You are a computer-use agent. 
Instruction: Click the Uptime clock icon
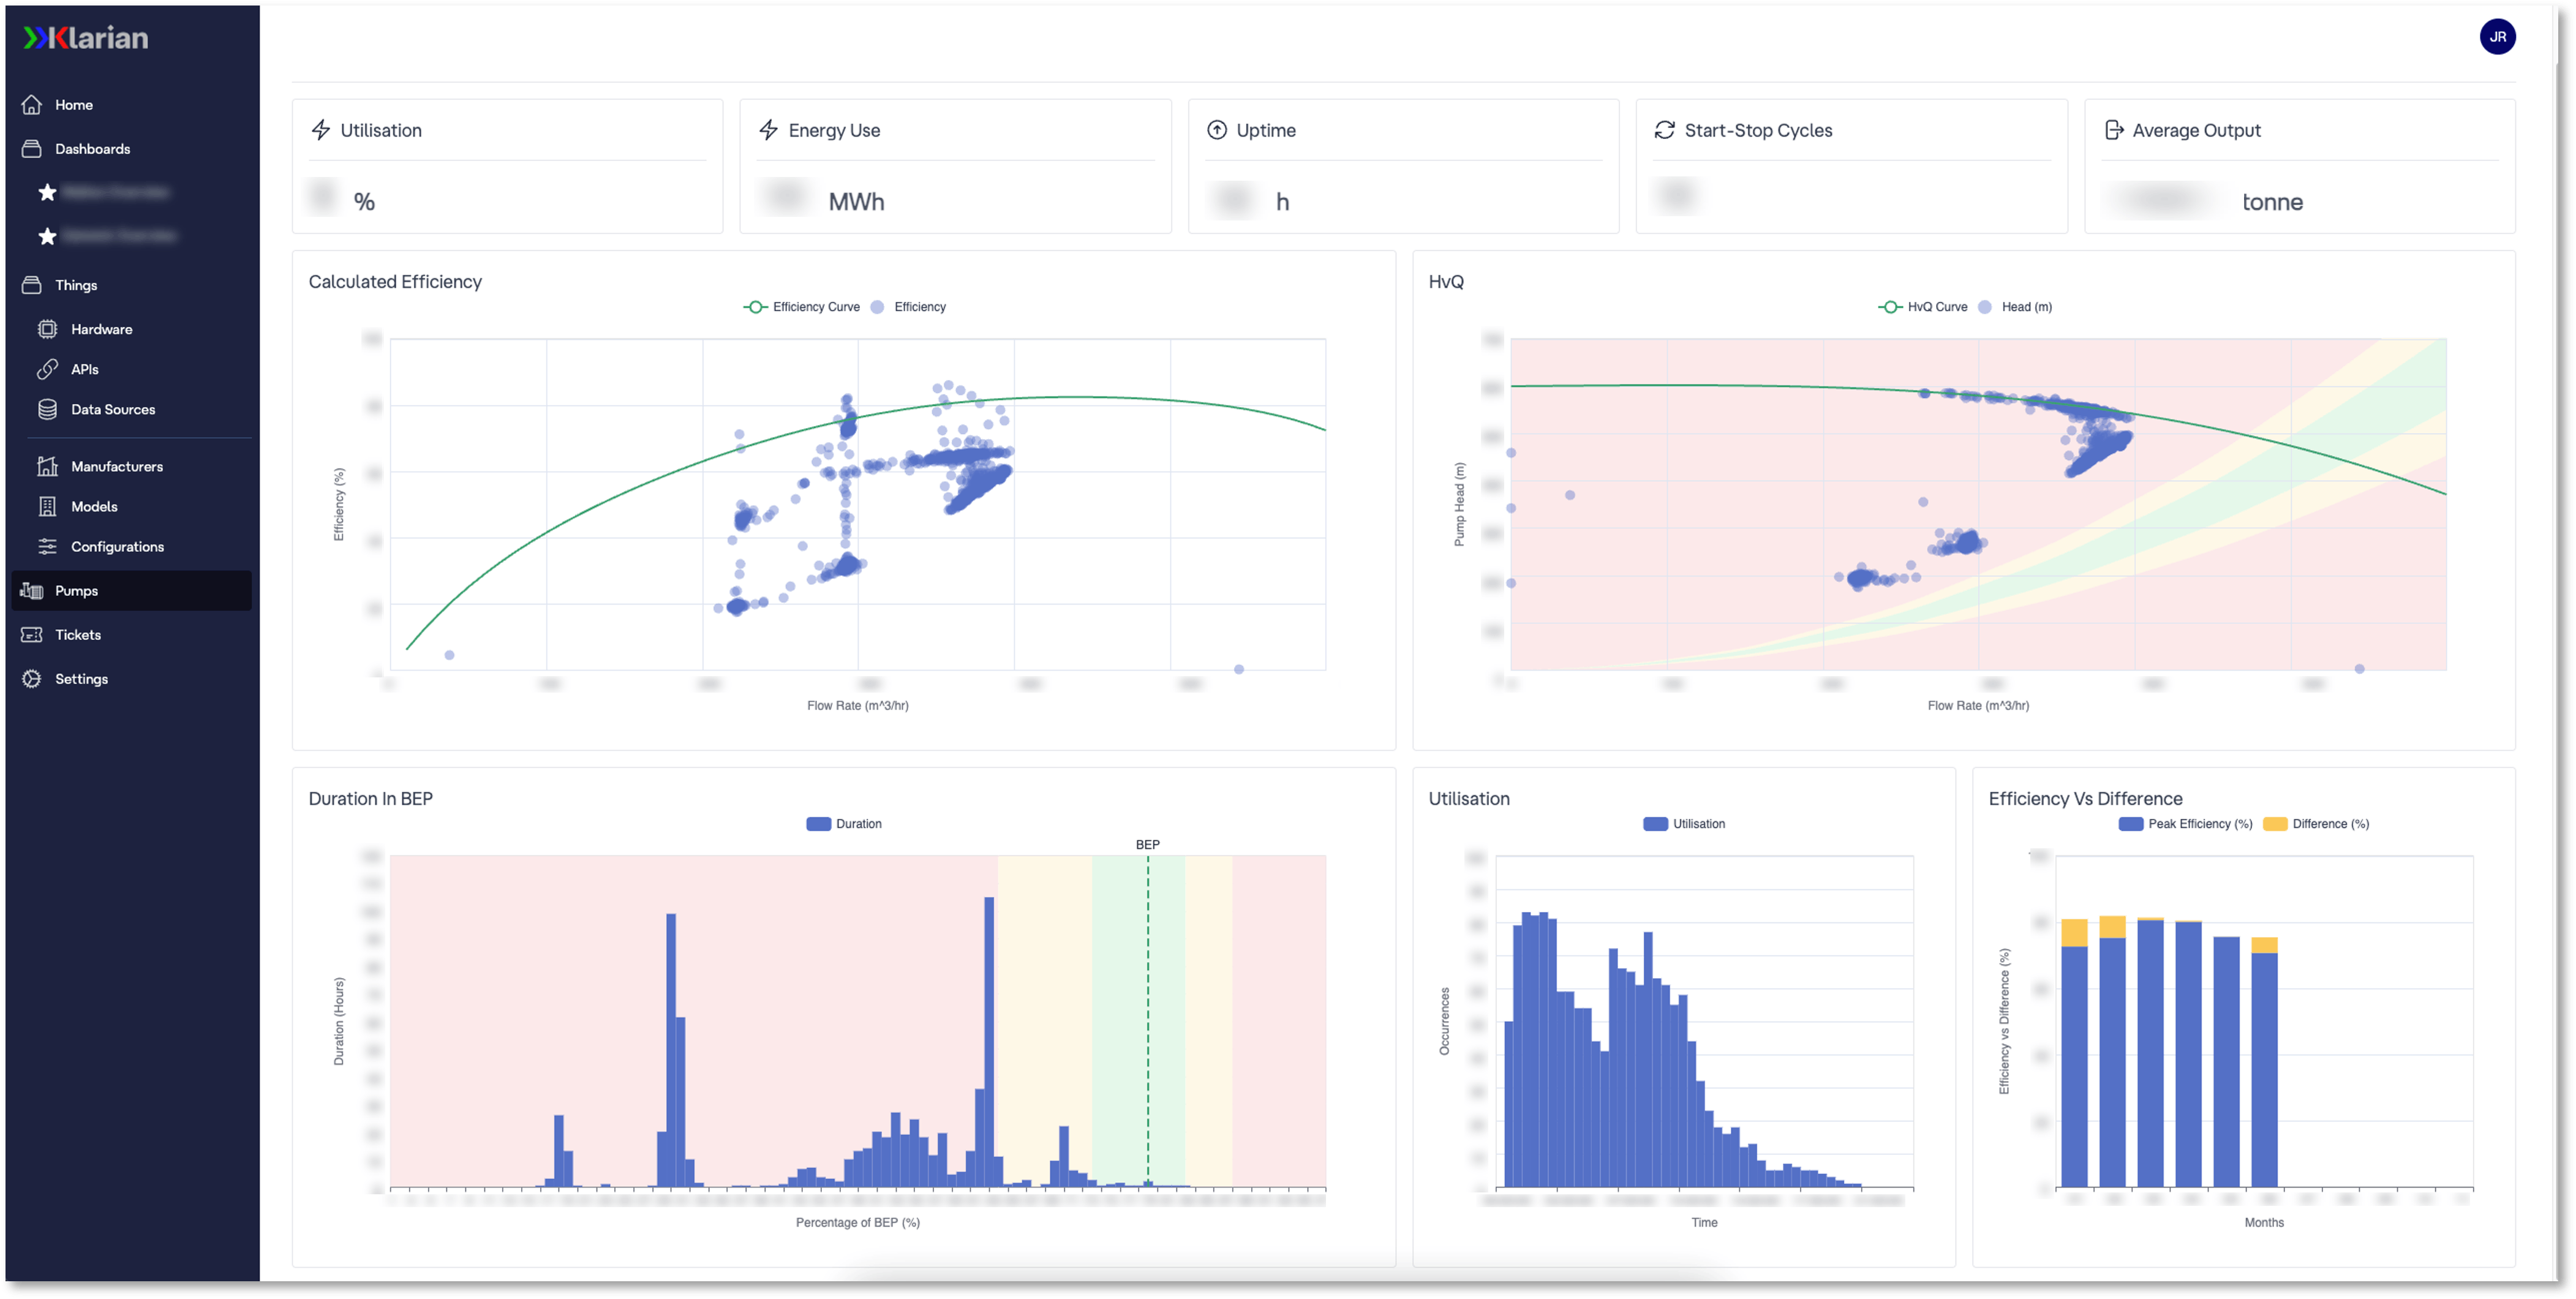[x=1215, y=129]
